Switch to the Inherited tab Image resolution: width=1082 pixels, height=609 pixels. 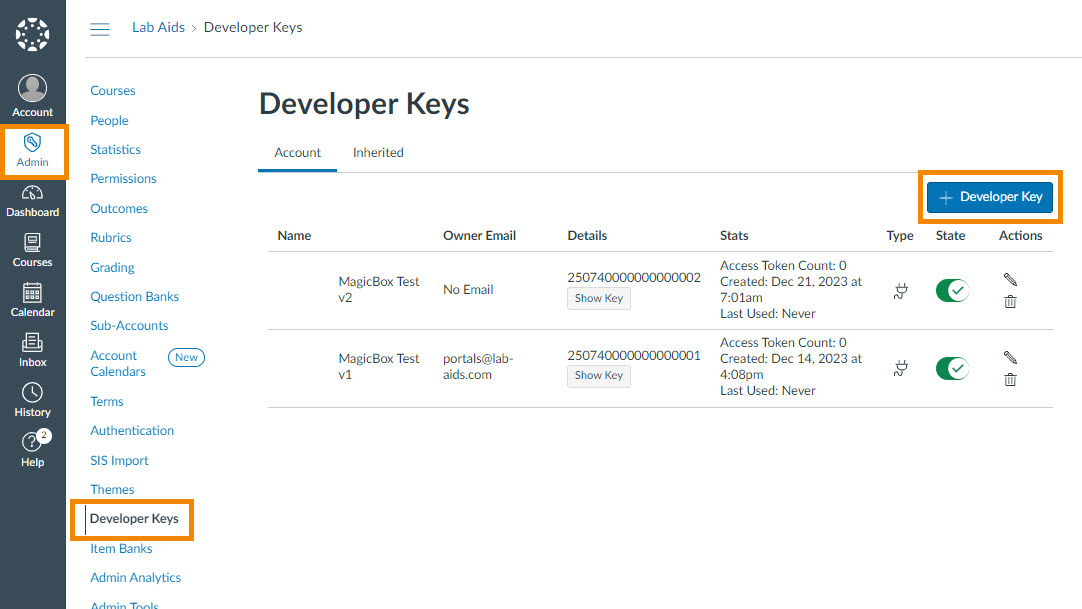coord(378,153)
